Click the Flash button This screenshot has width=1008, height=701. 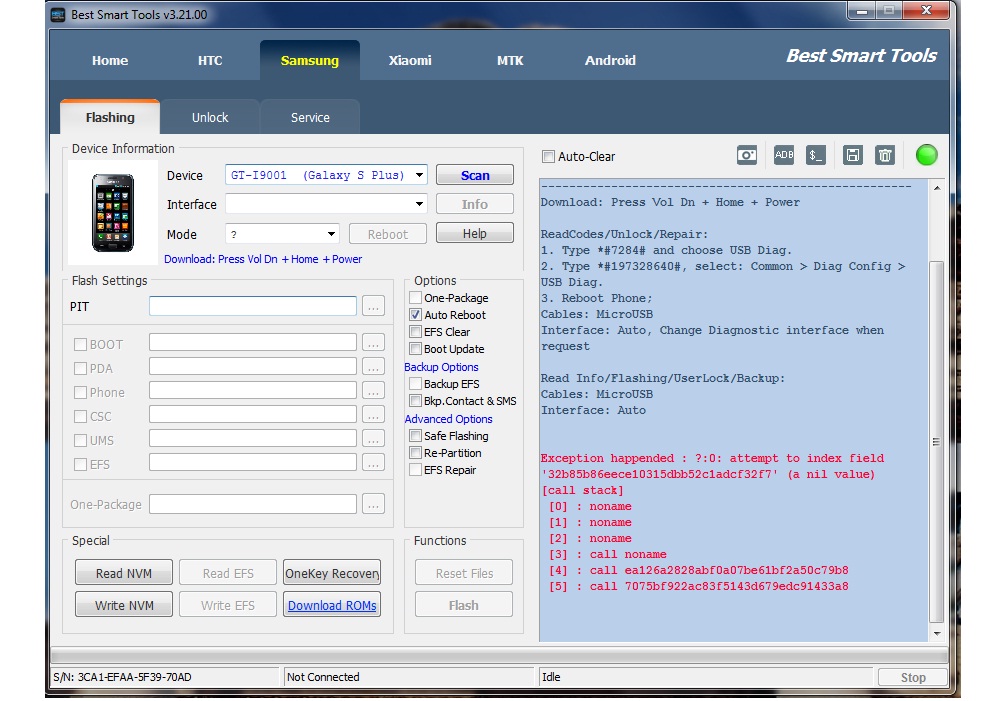[x=464, y=605]
